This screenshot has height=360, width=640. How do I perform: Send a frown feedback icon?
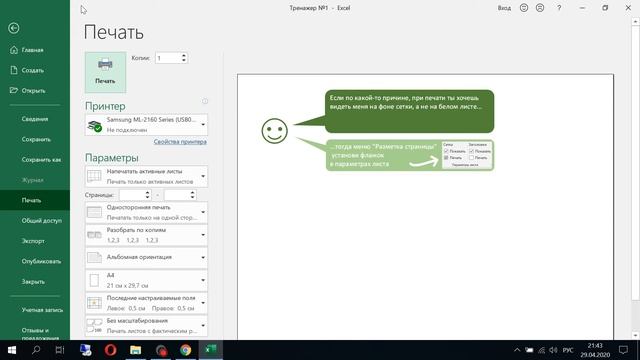540,8
